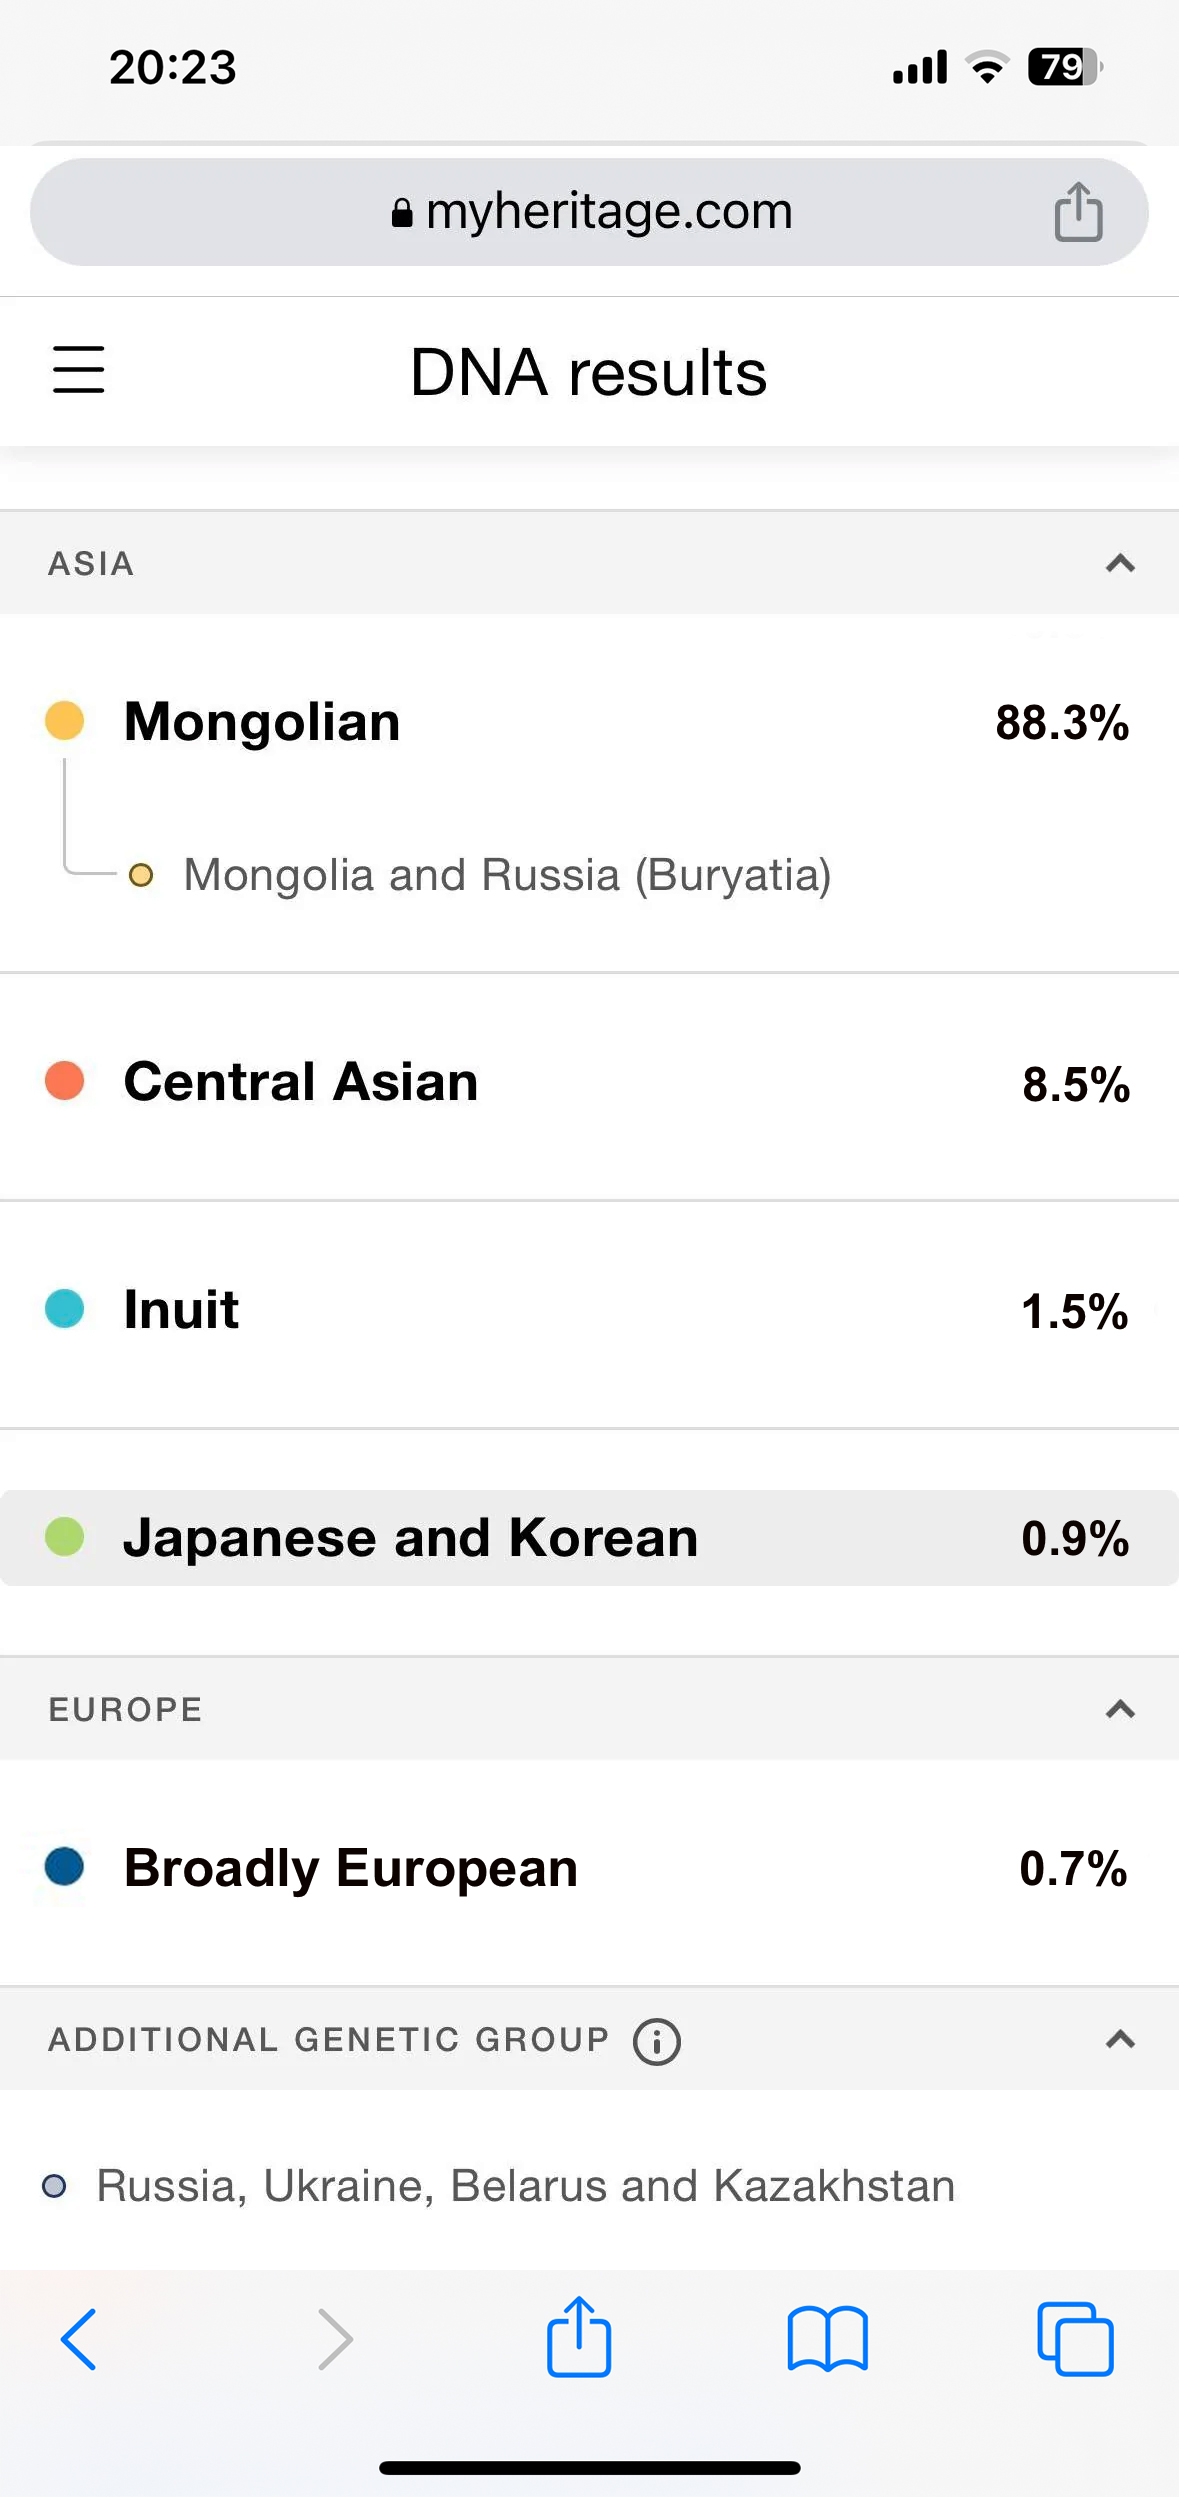
Task: Open Russia, Ukraine, Belarus and Kazakhstan group
Action: (499, 2186)
